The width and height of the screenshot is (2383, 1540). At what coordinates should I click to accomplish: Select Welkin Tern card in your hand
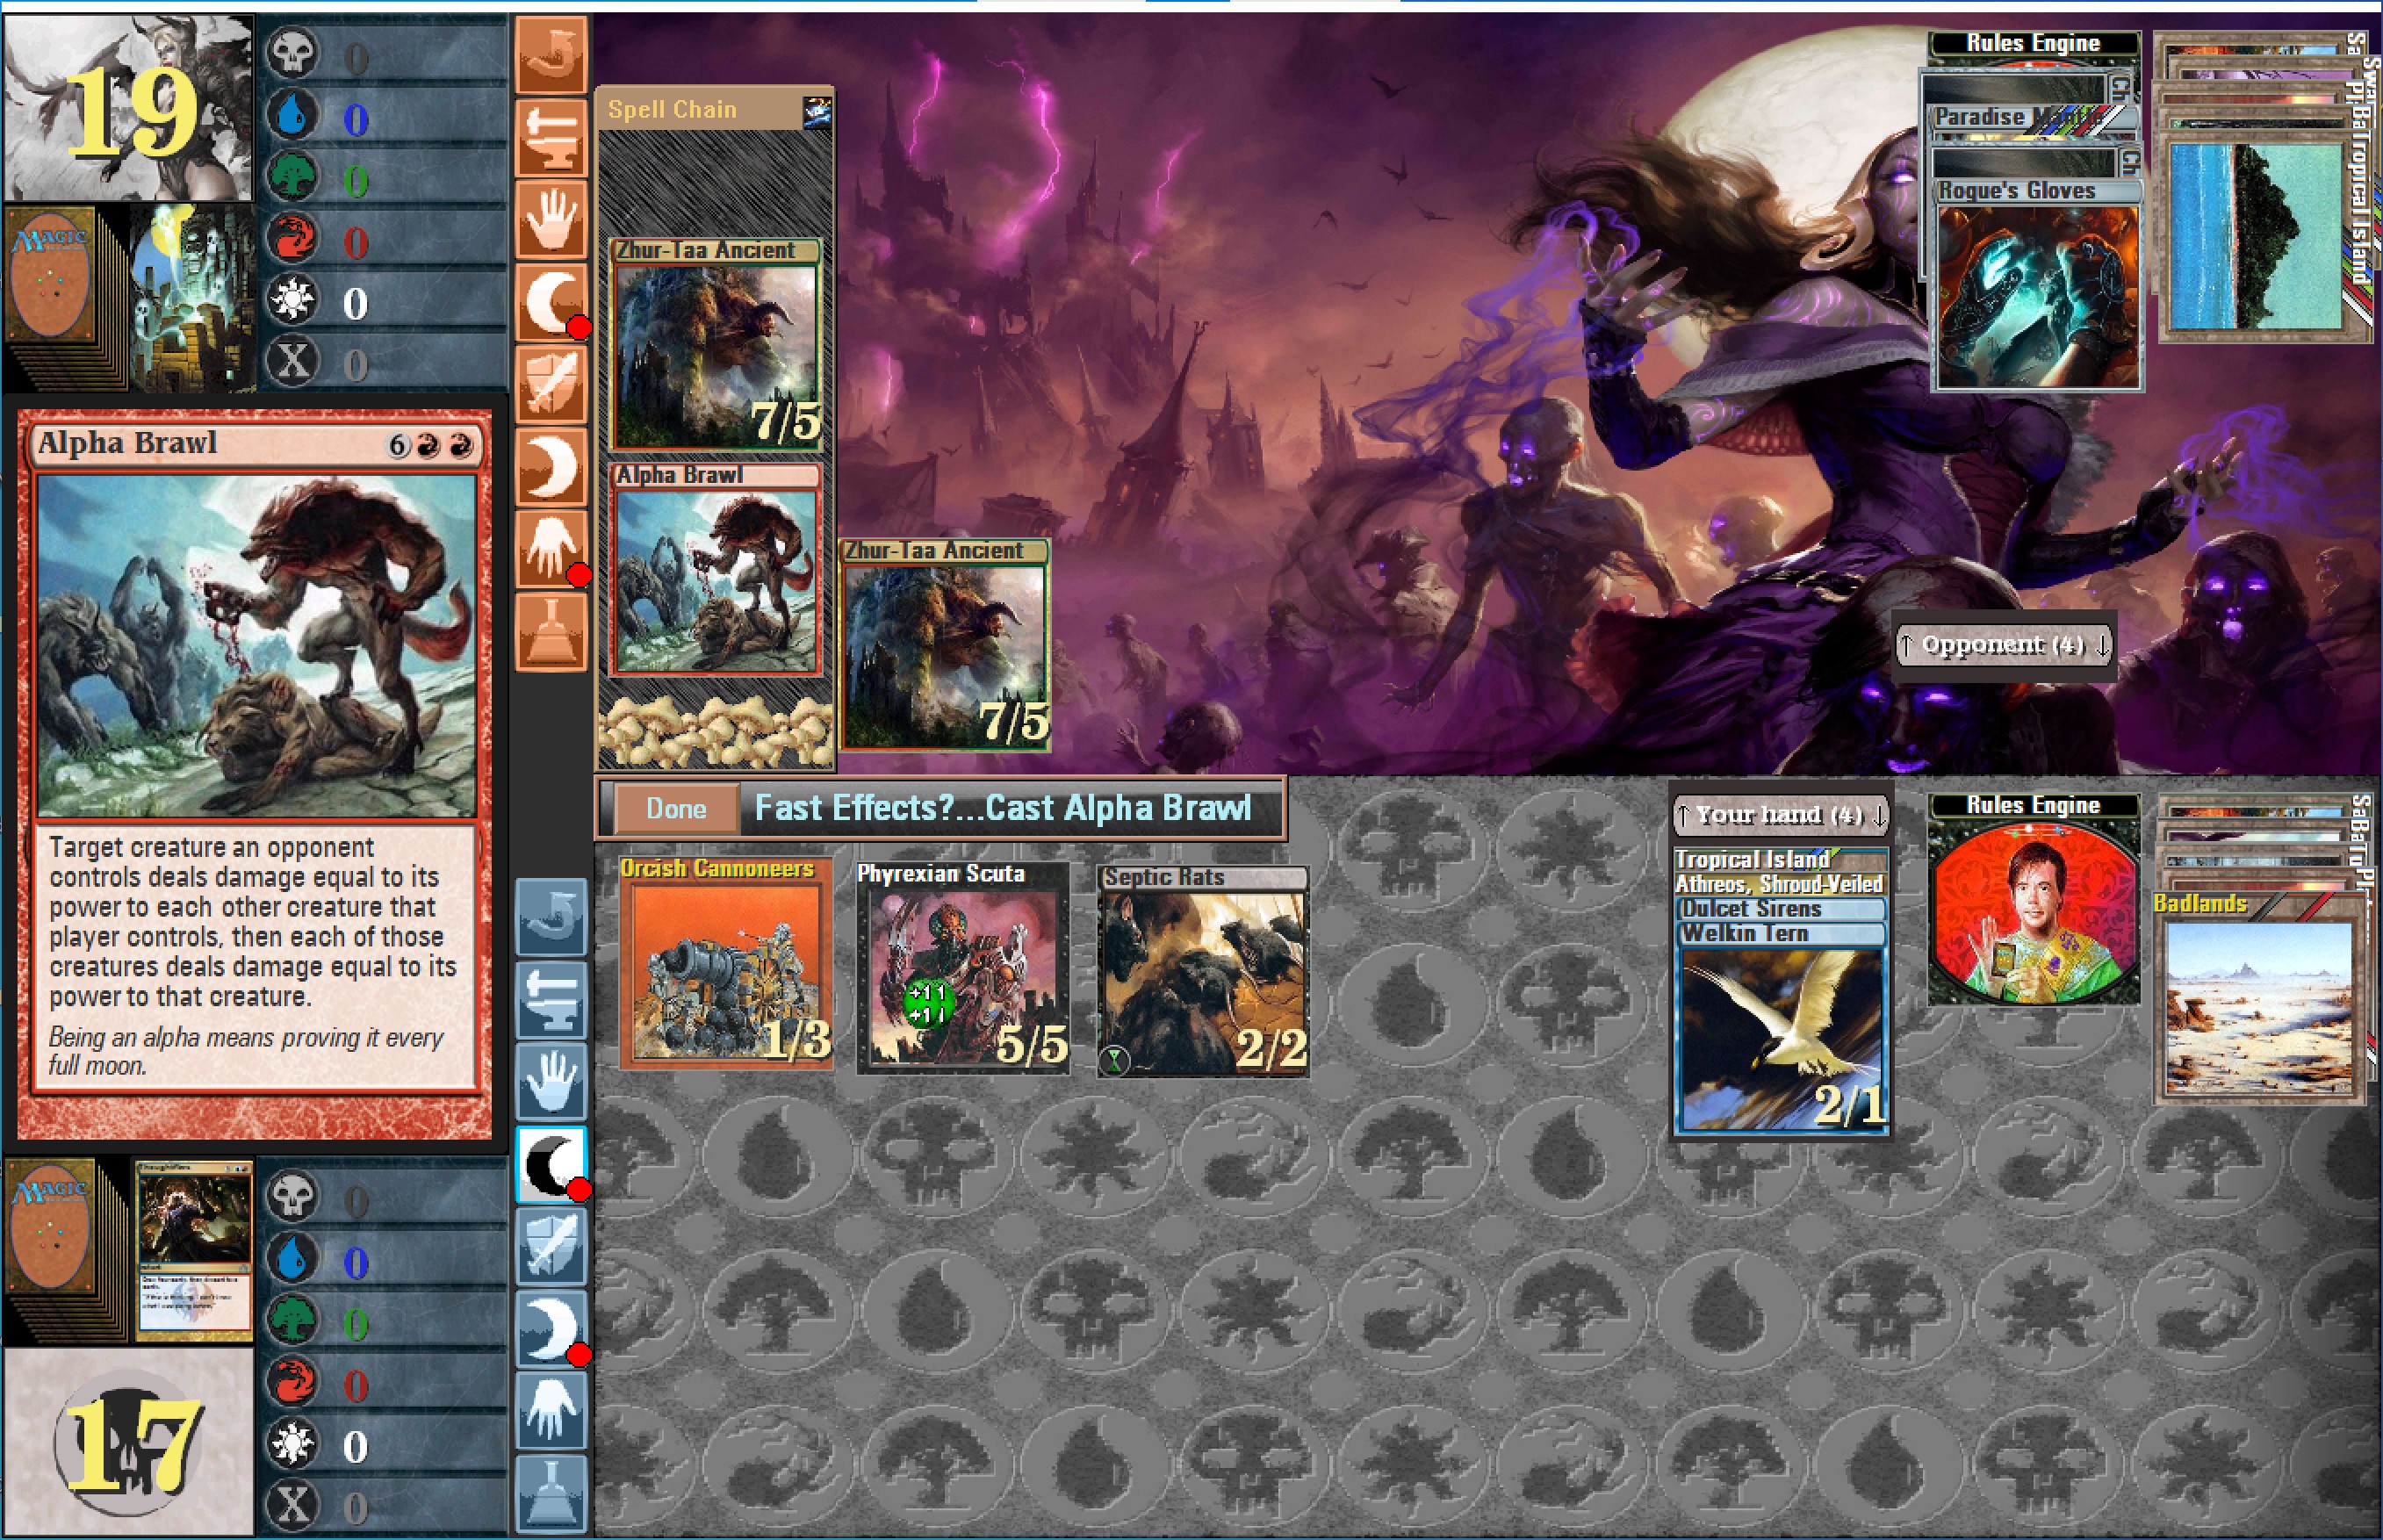tap(1781, 1029)
